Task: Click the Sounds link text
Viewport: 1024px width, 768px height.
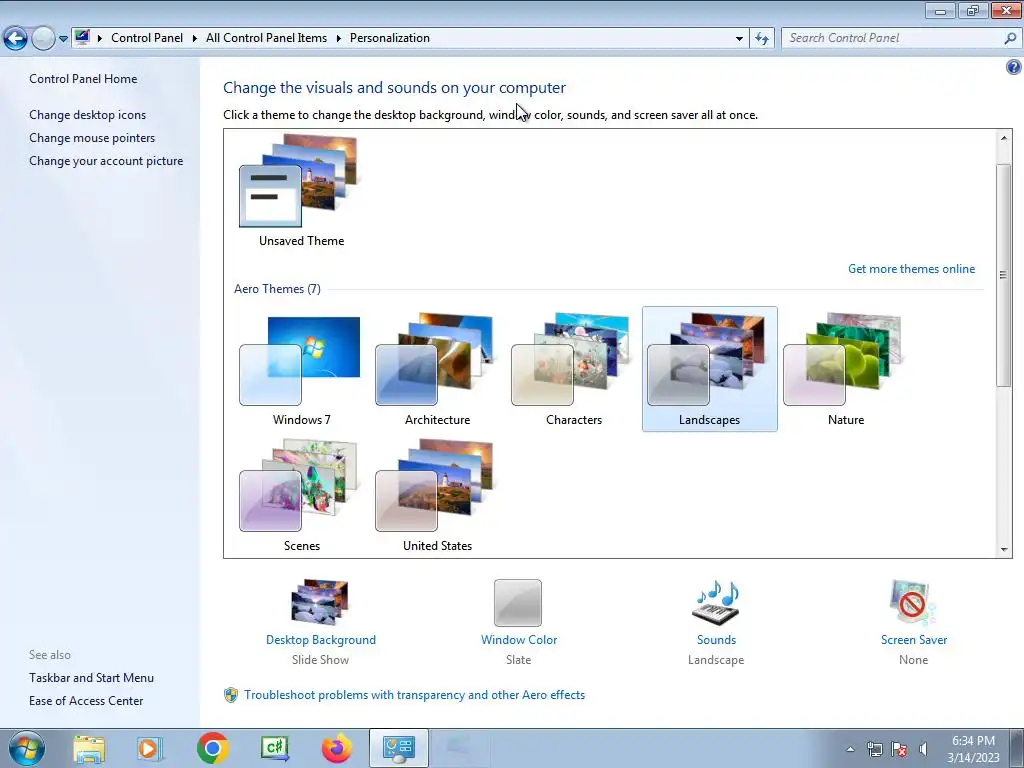Action: [x=716, y=640]
